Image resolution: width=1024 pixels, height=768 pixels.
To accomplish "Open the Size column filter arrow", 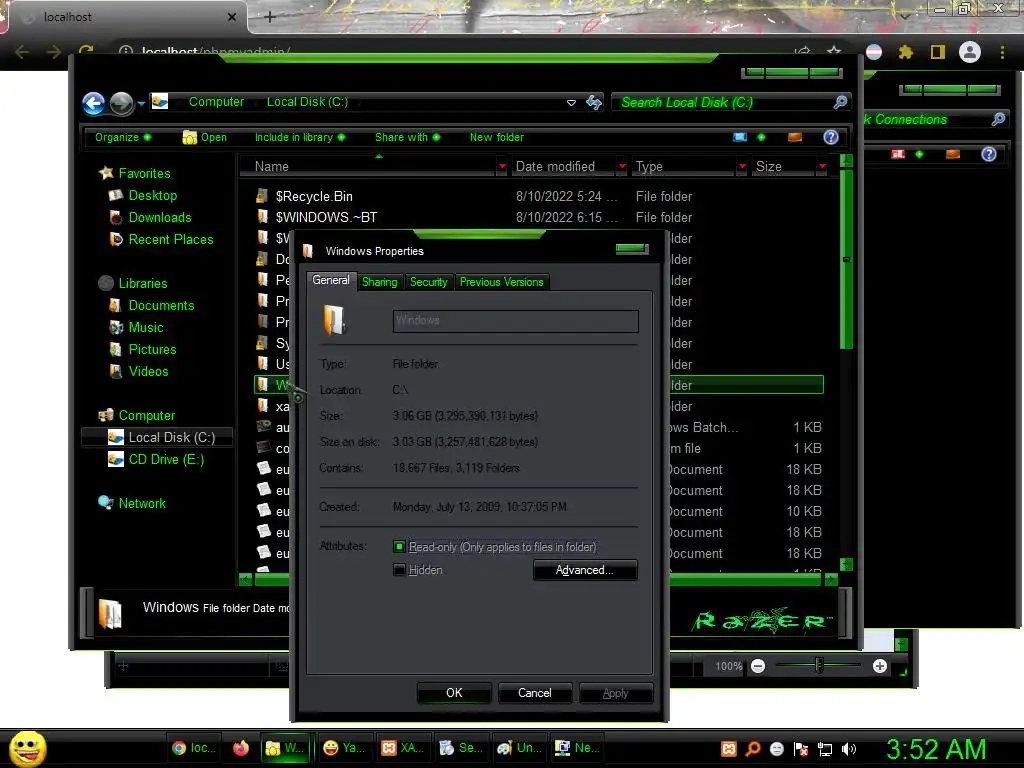I will click(x=822, y=167).
